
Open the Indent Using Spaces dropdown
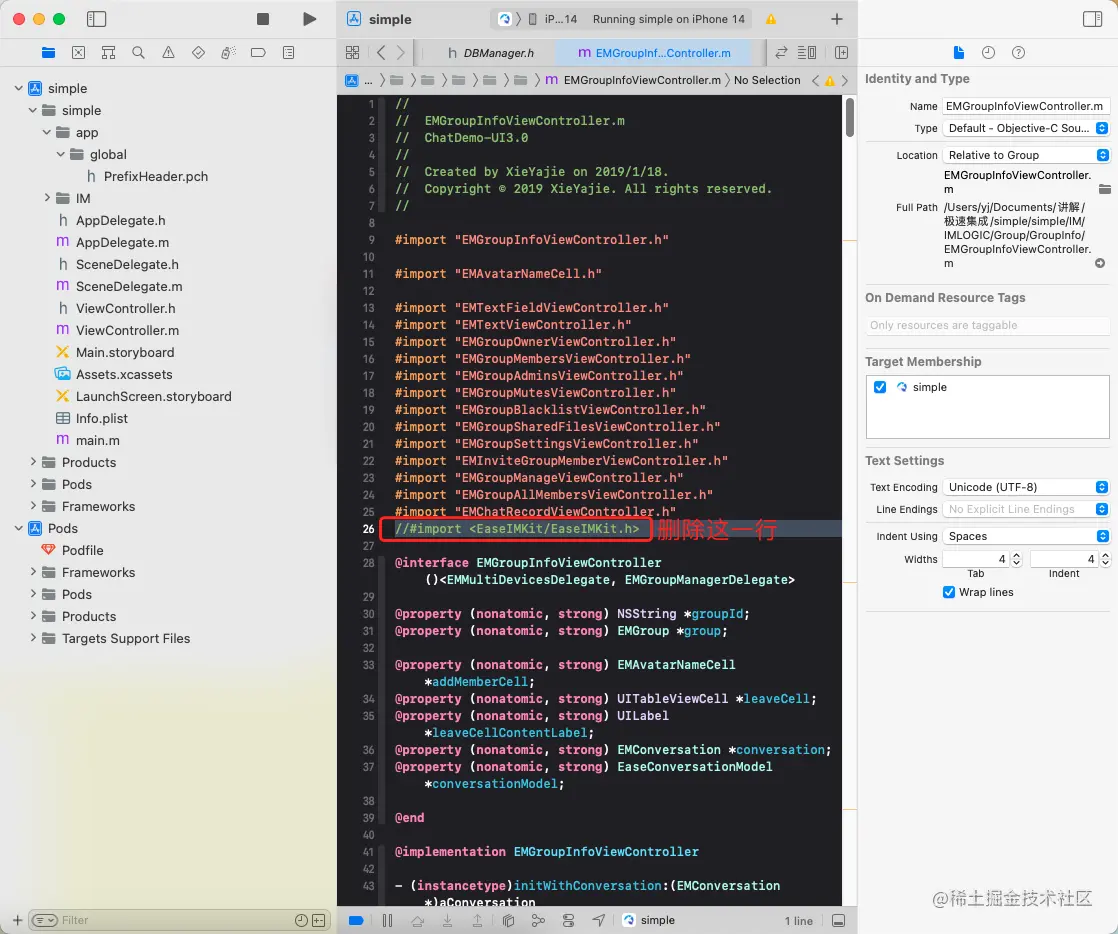[1026, 536]
